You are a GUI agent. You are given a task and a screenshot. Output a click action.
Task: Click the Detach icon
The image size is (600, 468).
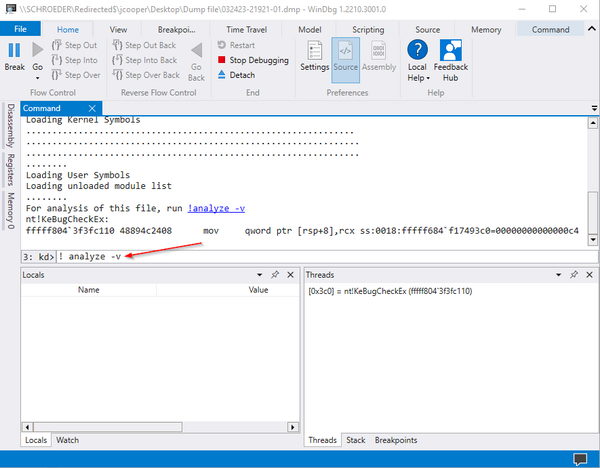pyautogui.click(x=222, y=75)
